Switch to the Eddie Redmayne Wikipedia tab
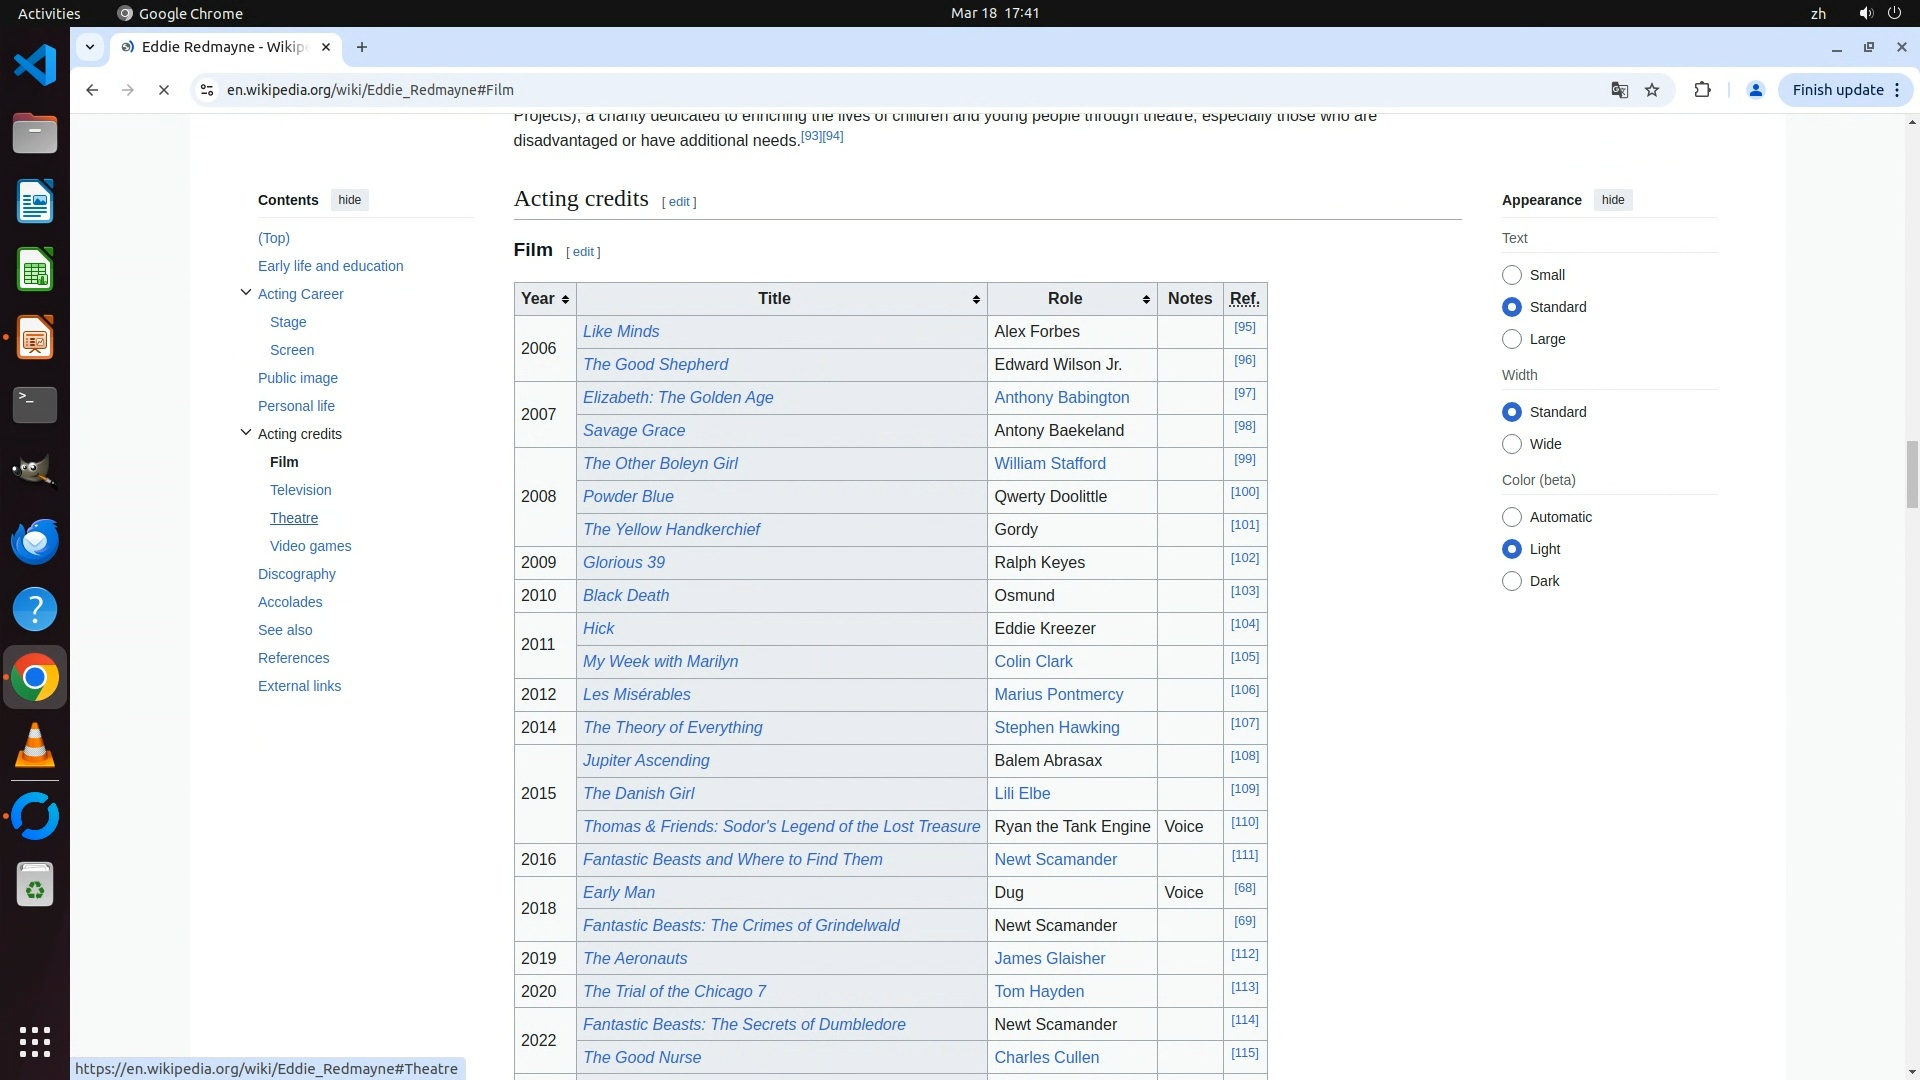The height and width of the screenshot is (1080, 1920). tap(223, 47)
